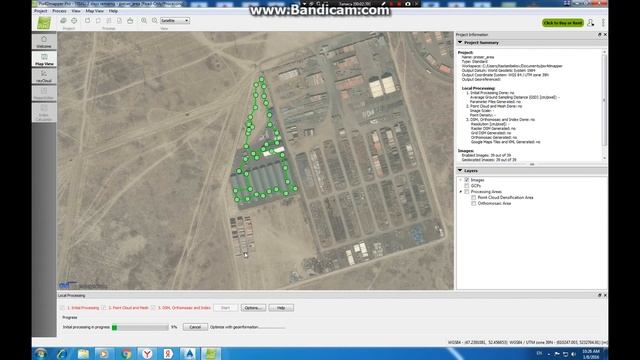Click the Quality Report toolbar icon

coord(98,20)
